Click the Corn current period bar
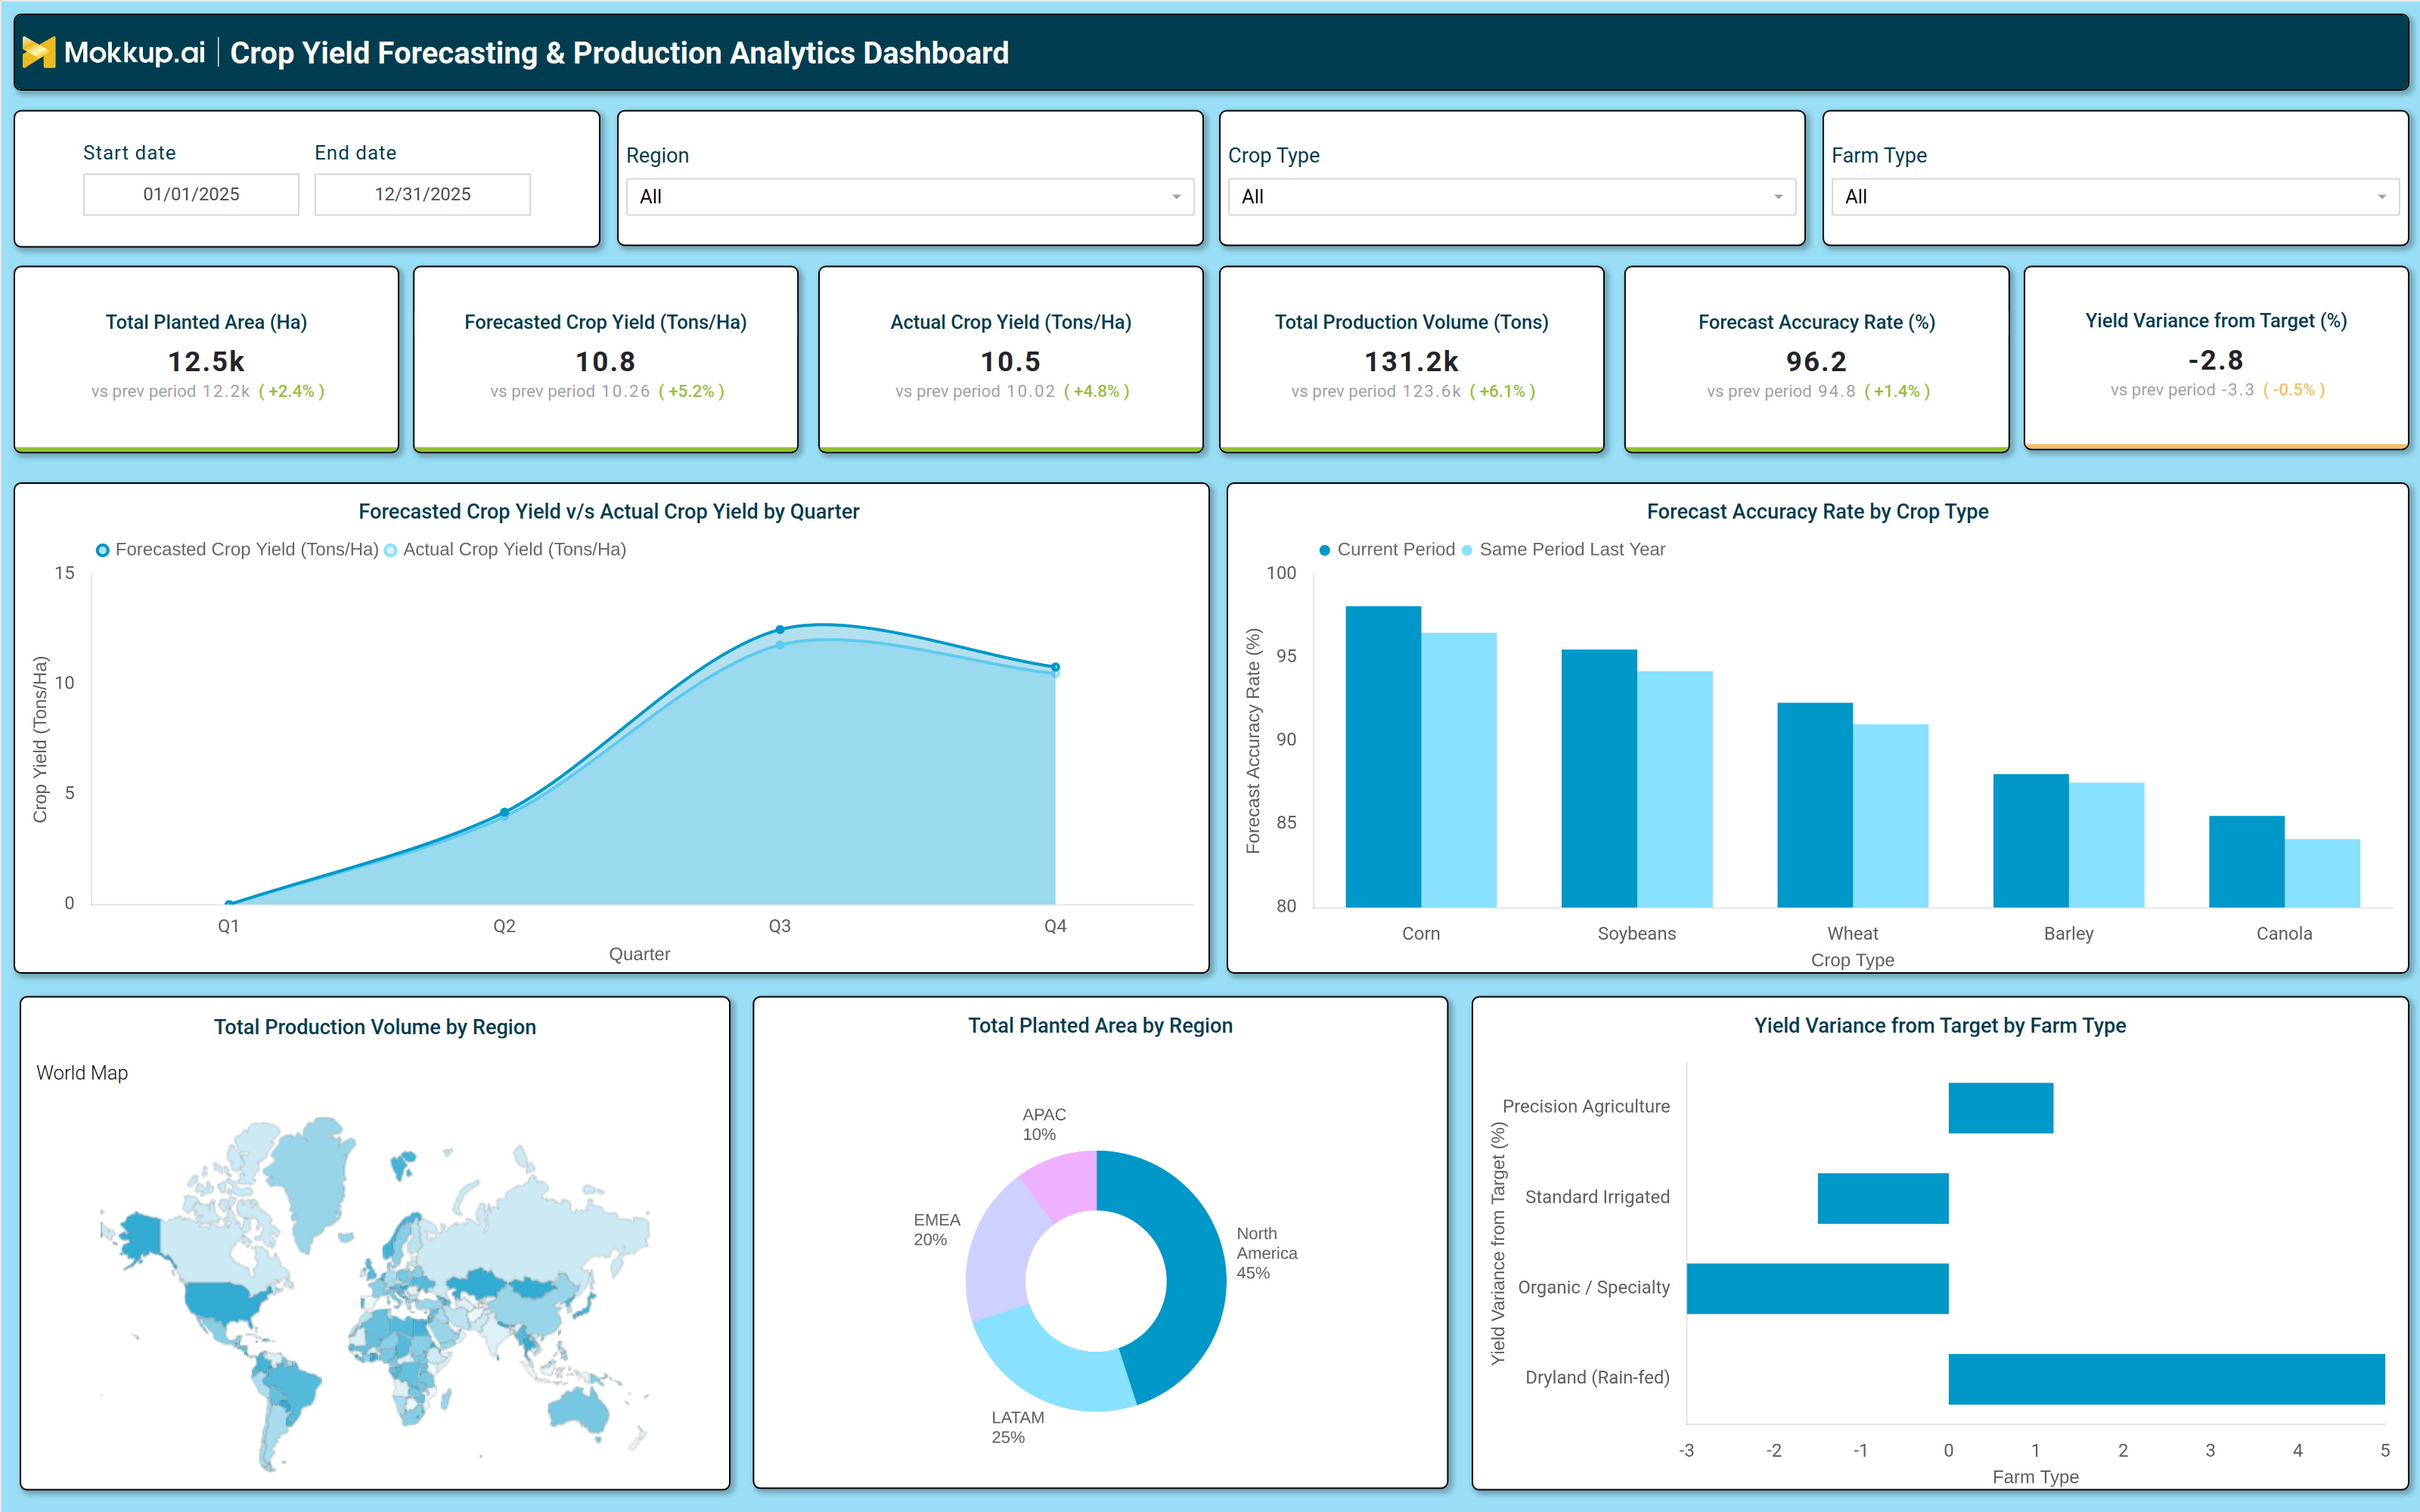The height and width of the screenshot is (1512, 2420). 1383,756
